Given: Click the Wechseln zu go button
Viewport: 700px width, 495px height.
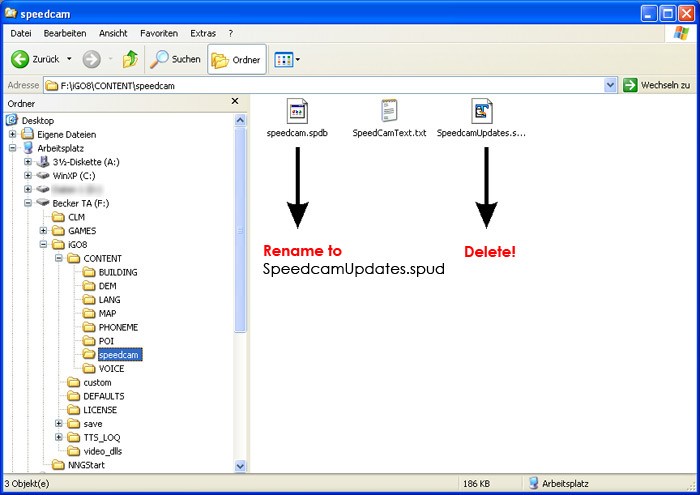Looking at the screenshot, I should pos(657,86).
